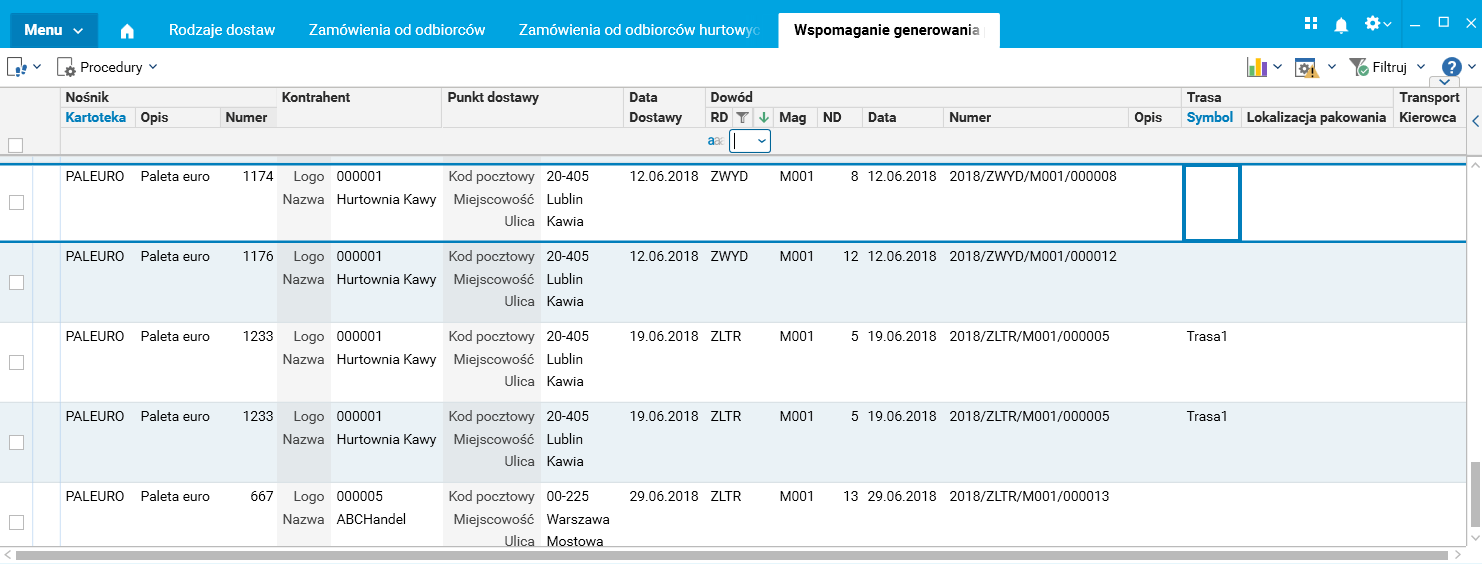The image size is (1482, 564).
Task: Expand arrow beside the footsteps icon
Action: 37,67
